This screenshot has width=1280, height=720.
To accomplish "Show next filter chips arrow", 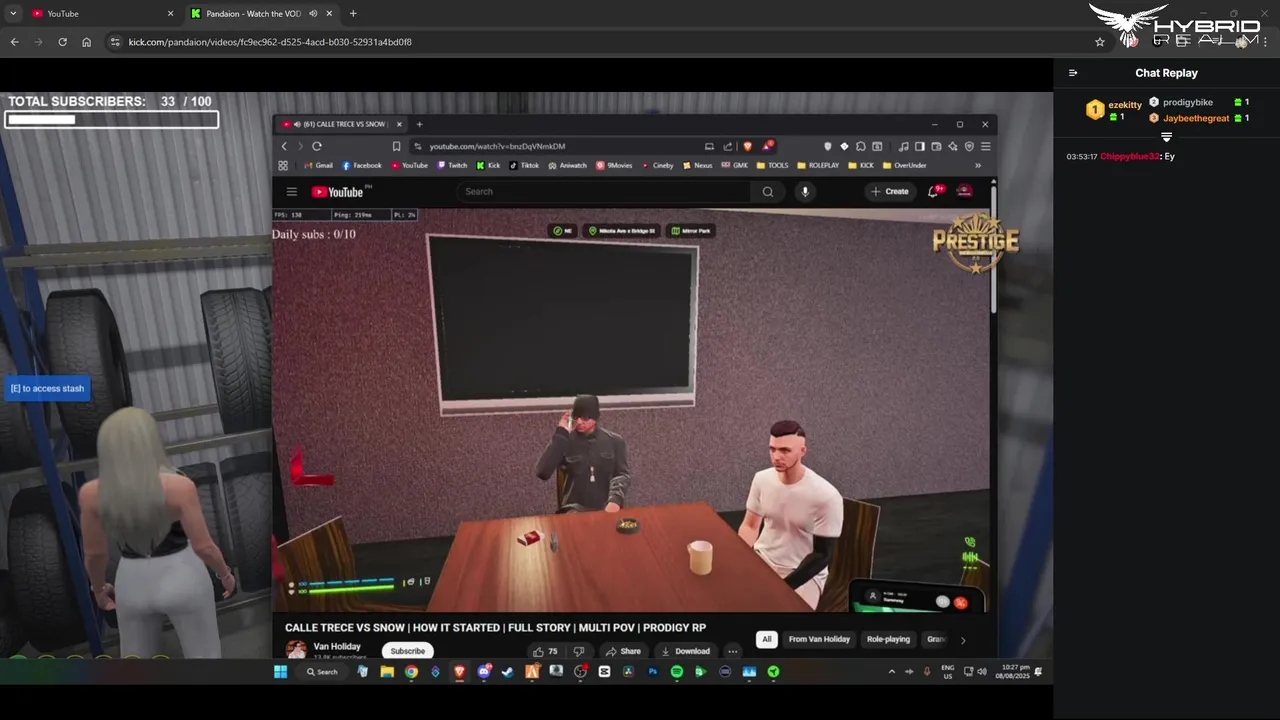I will 963,640.
